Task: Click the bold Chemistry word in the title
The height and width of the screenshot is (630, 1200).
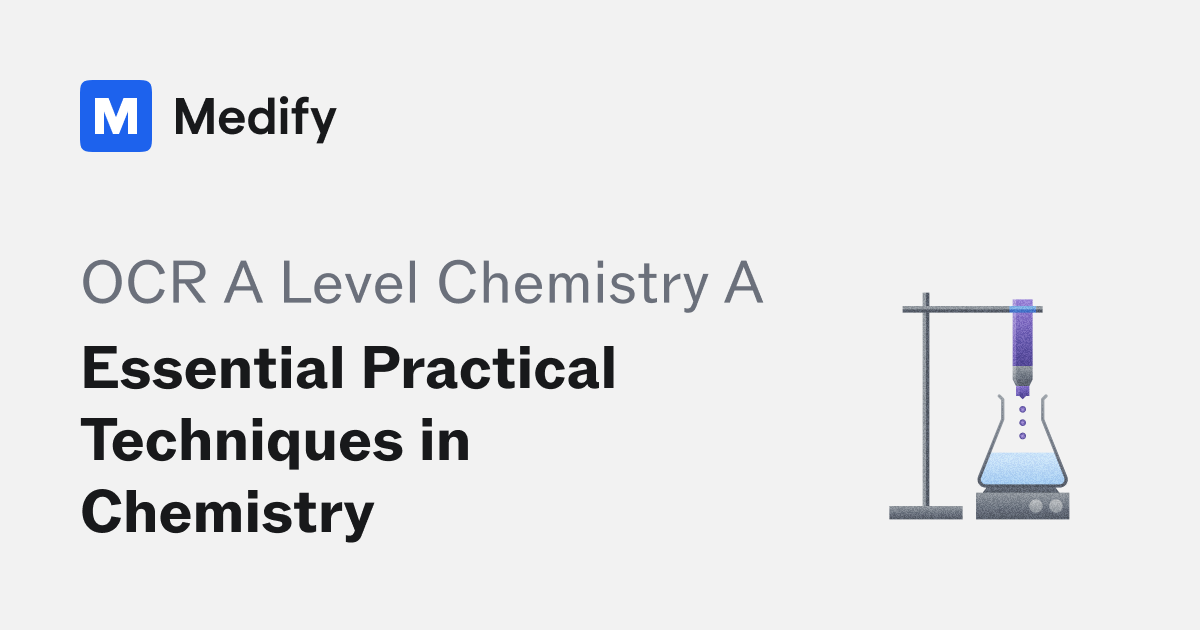Action: coord(228,513)
